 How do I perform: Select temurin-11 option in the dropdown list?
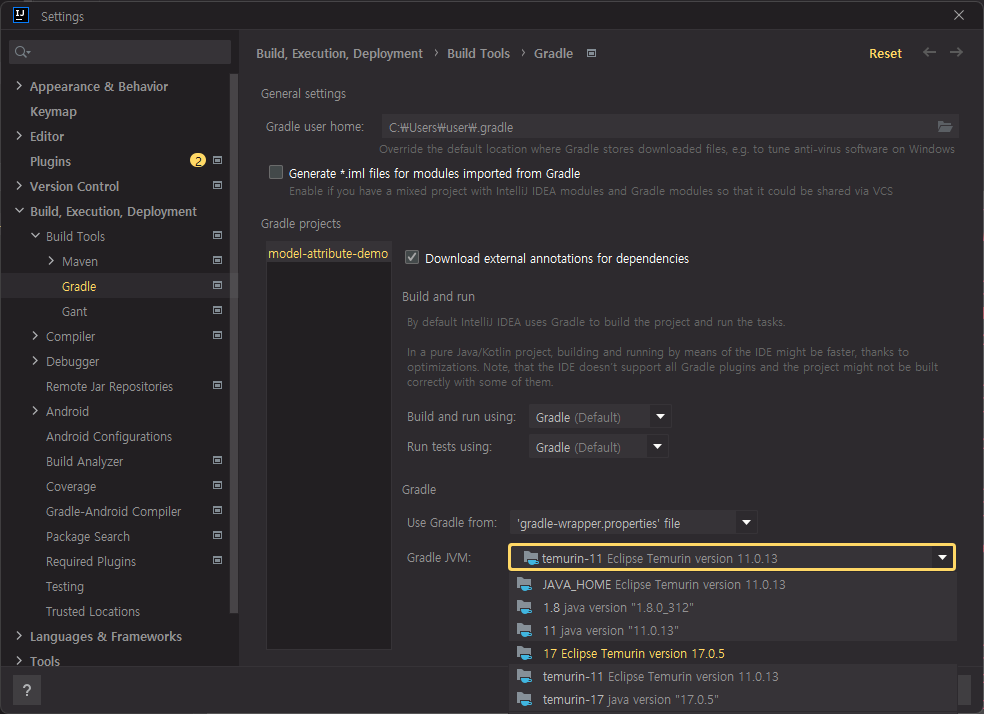click(733, 676)
